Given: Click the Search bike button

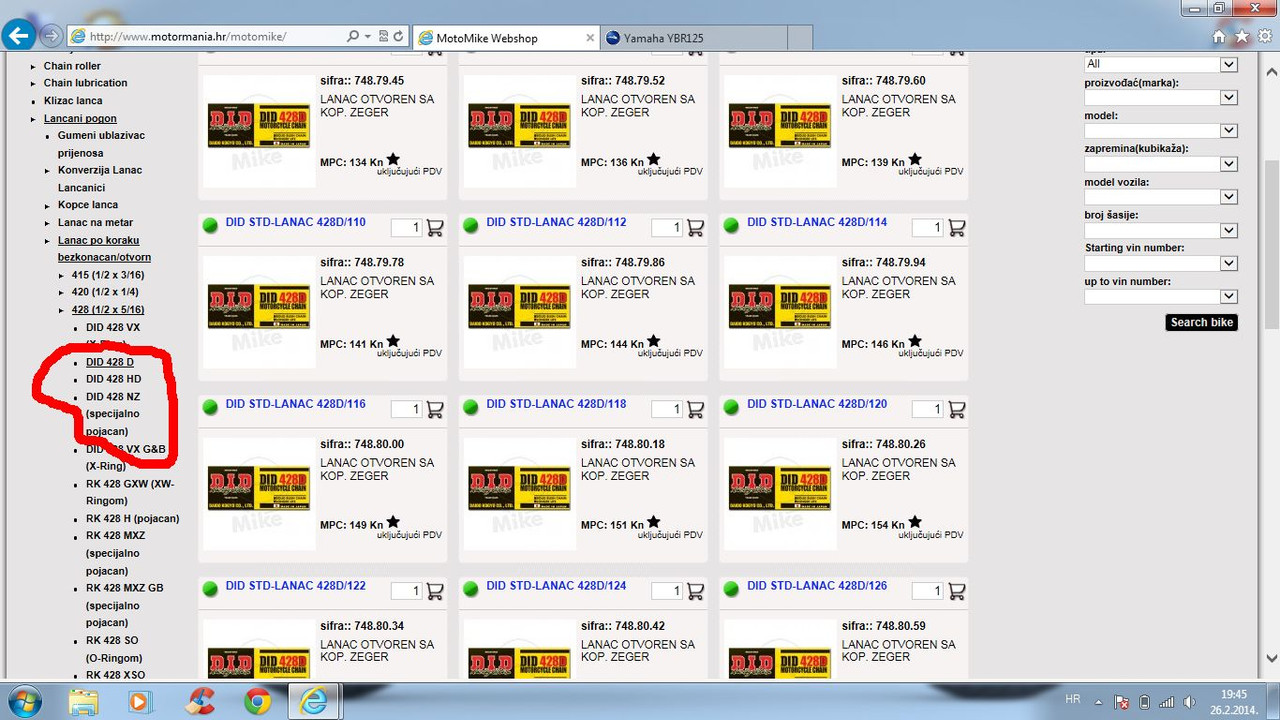Looking at the screenshot, I should (1202, 322).
